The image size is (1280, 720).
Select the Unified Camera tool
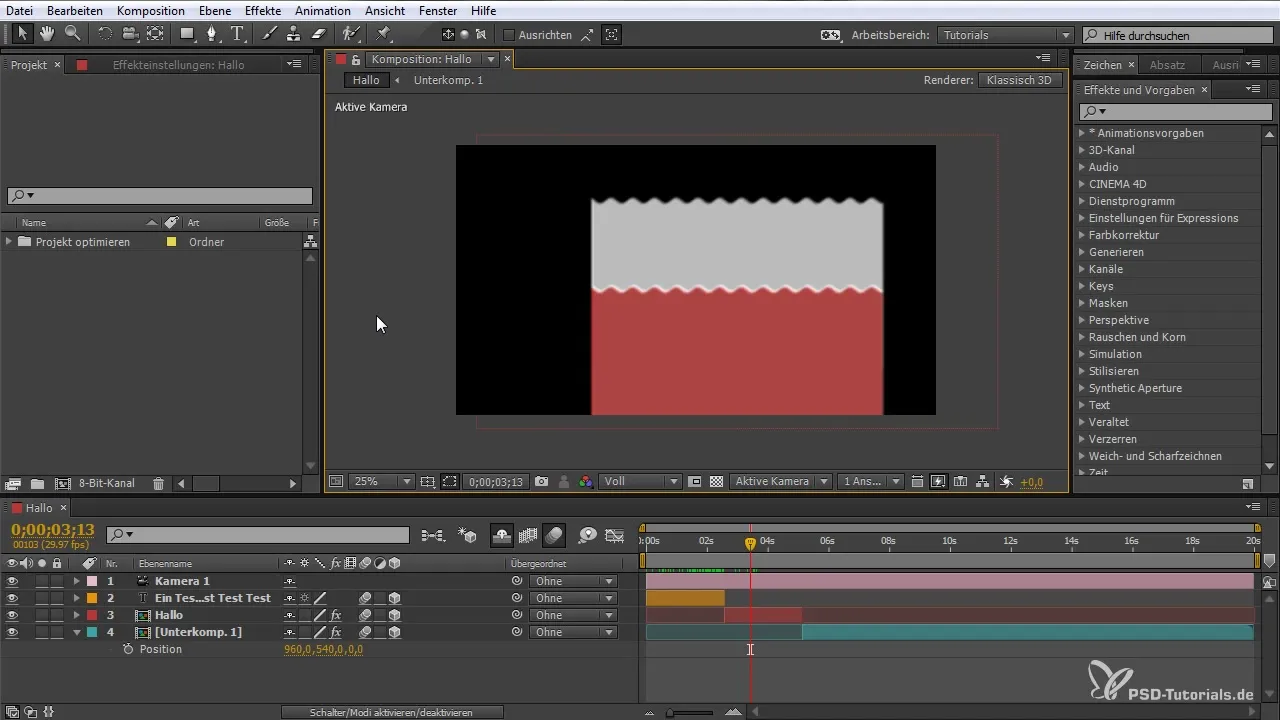pos(130,34)
